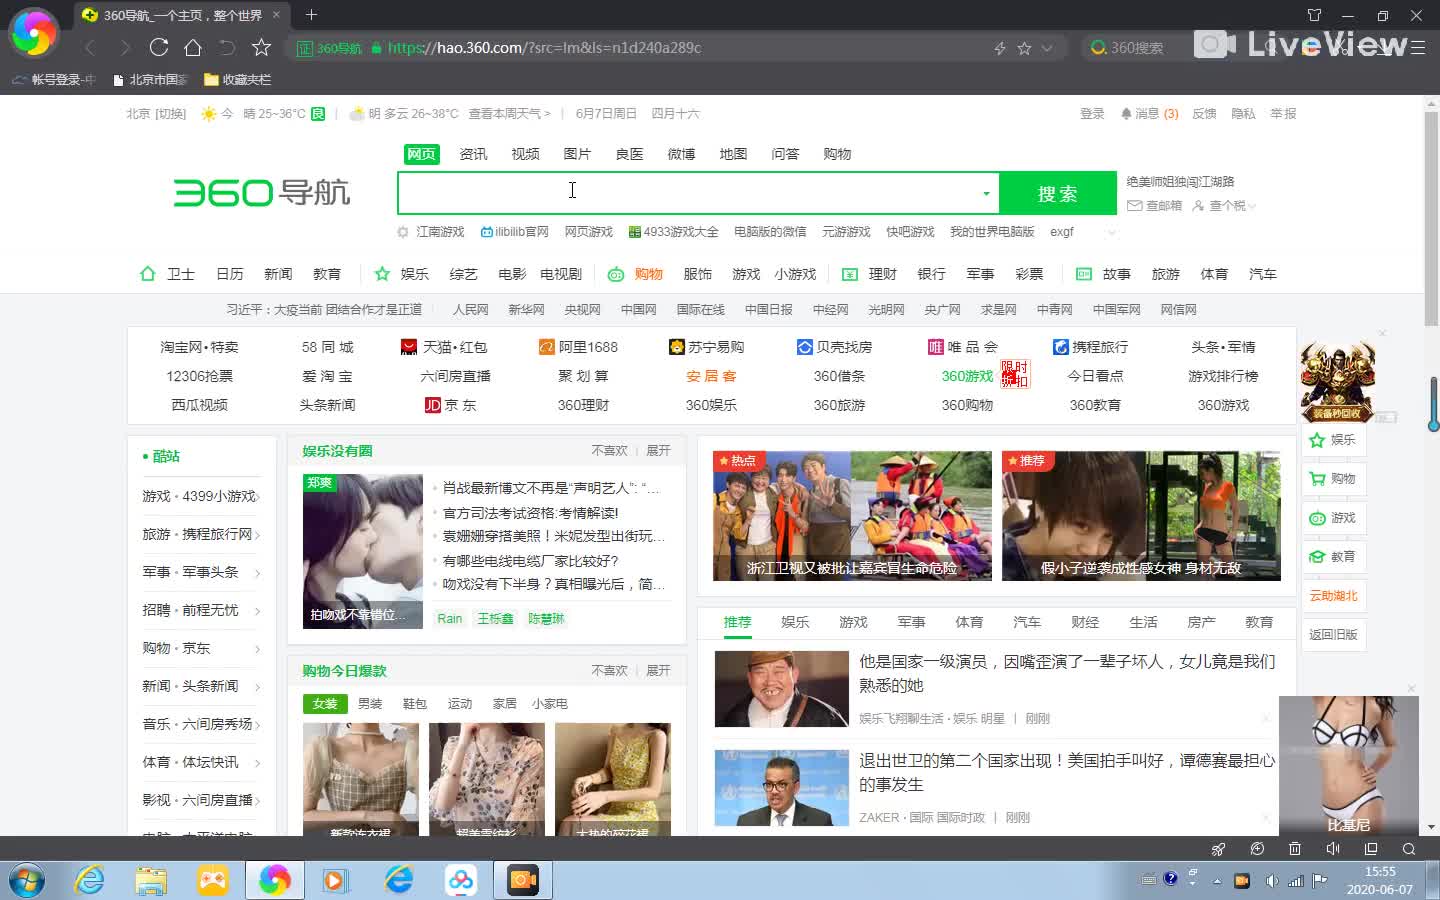Click the trash icon in browser status bar
The height and width of the screenshot is (900, 1440).
pos(1295,849)
